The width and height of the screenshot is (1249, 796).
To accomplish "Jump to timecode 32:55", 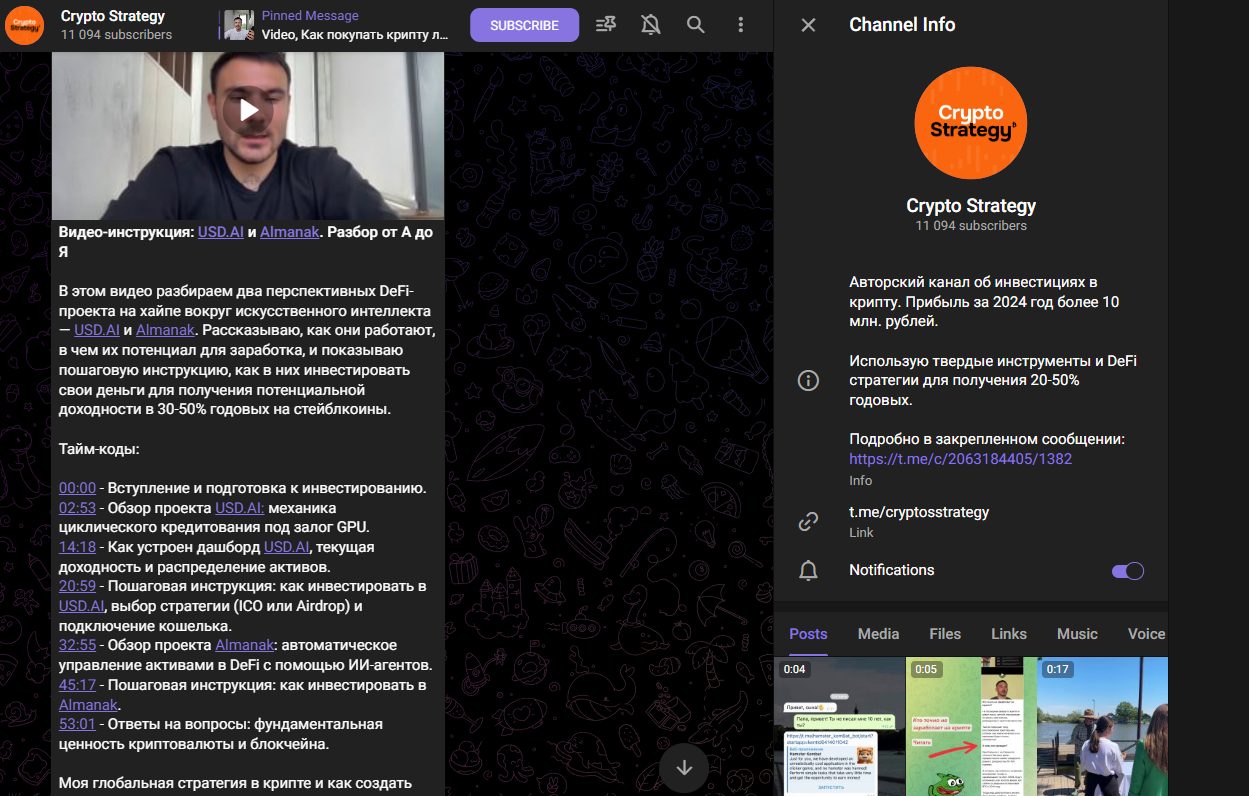I will pos(77,645).
